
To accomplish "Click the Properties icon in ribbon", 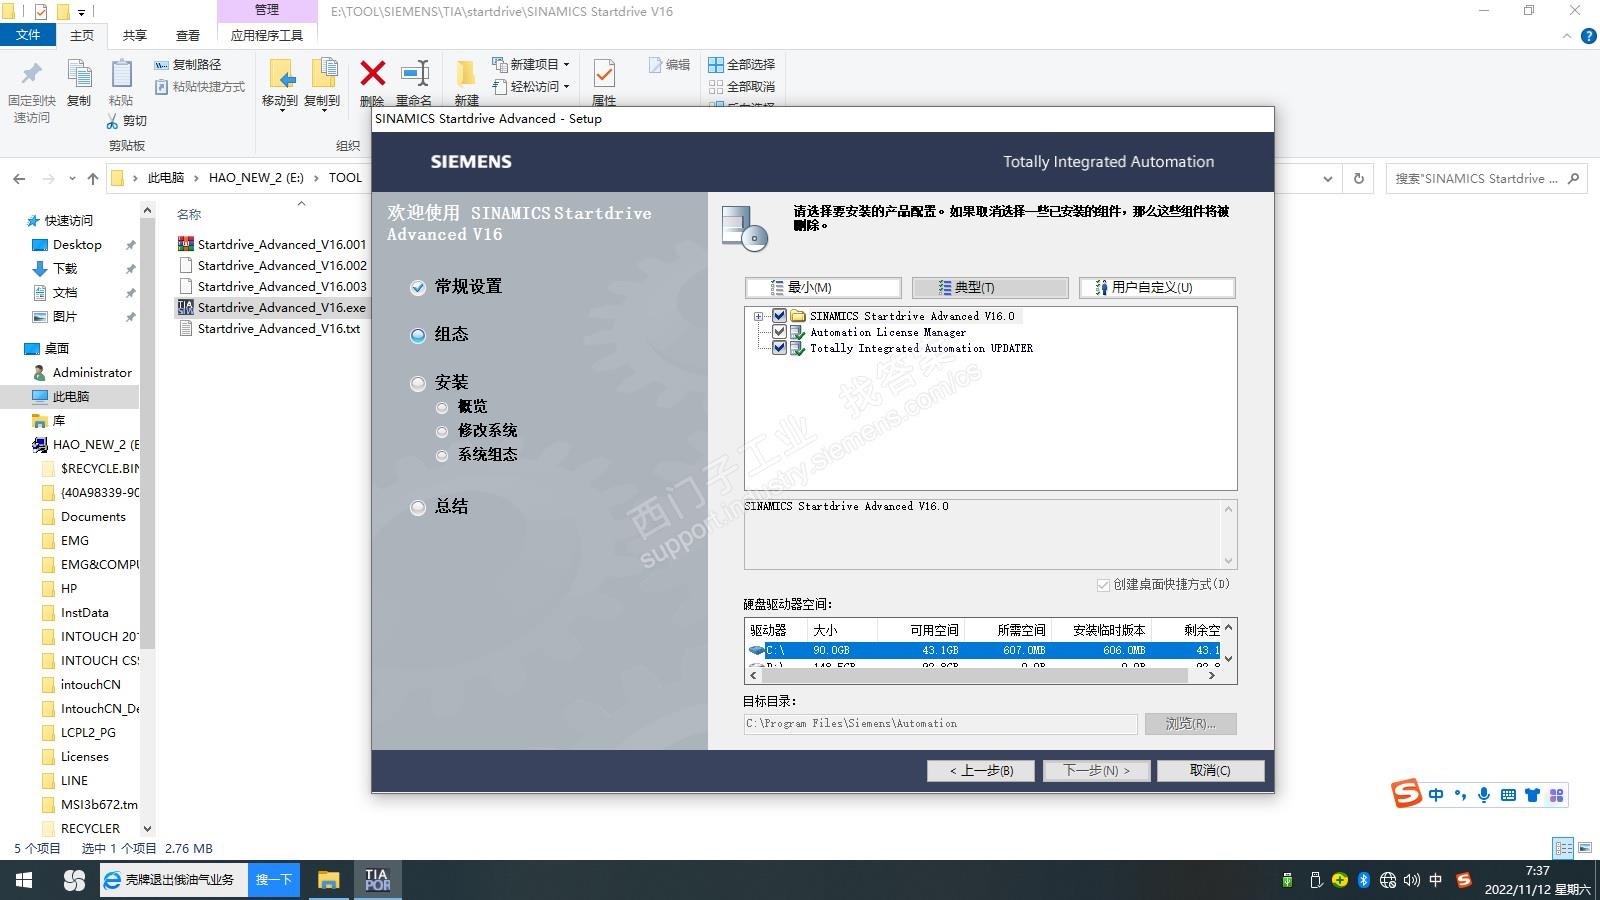I will tap(604, 74).
